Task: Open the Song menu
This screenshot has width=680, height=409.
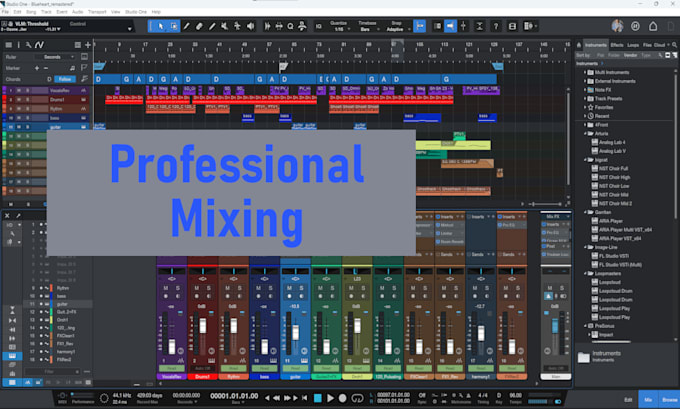Action: coord(31,12)
